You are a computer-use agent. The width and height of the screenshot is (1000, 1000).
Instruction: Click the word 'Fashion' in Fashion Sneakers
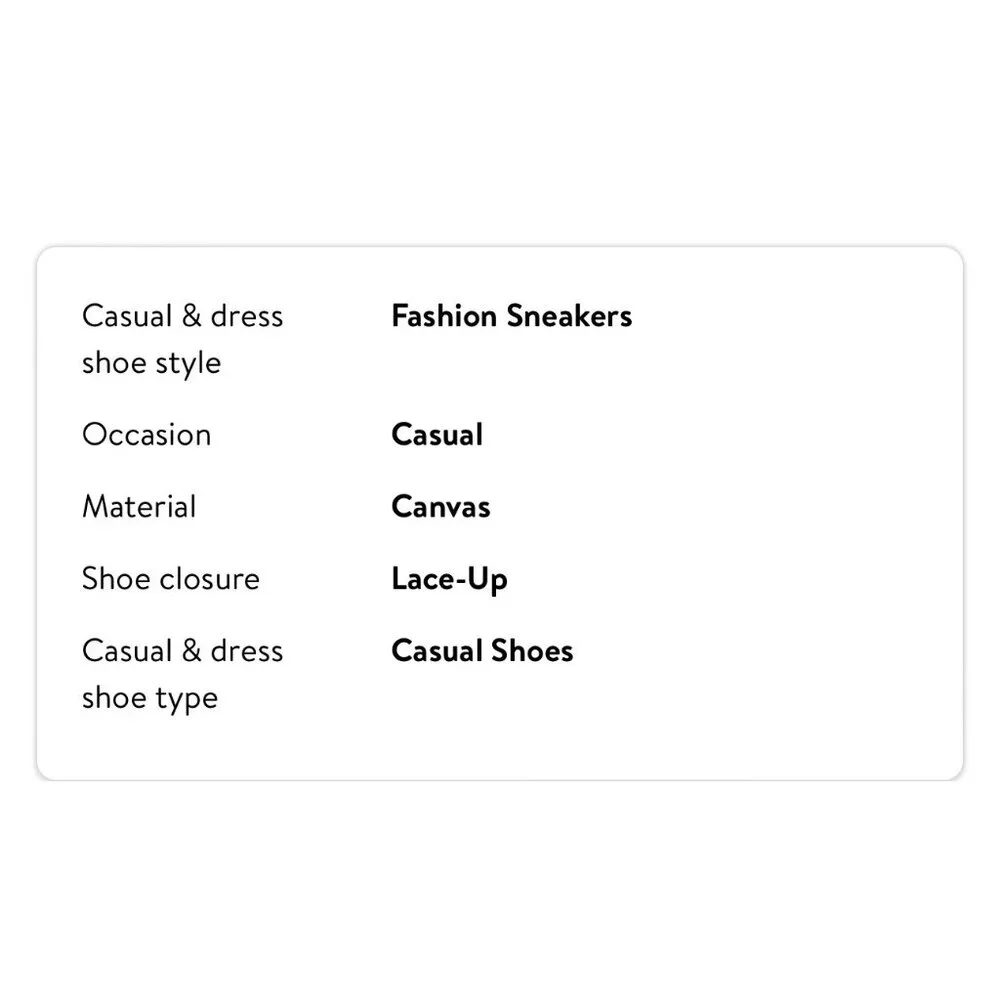click(444, 316)
